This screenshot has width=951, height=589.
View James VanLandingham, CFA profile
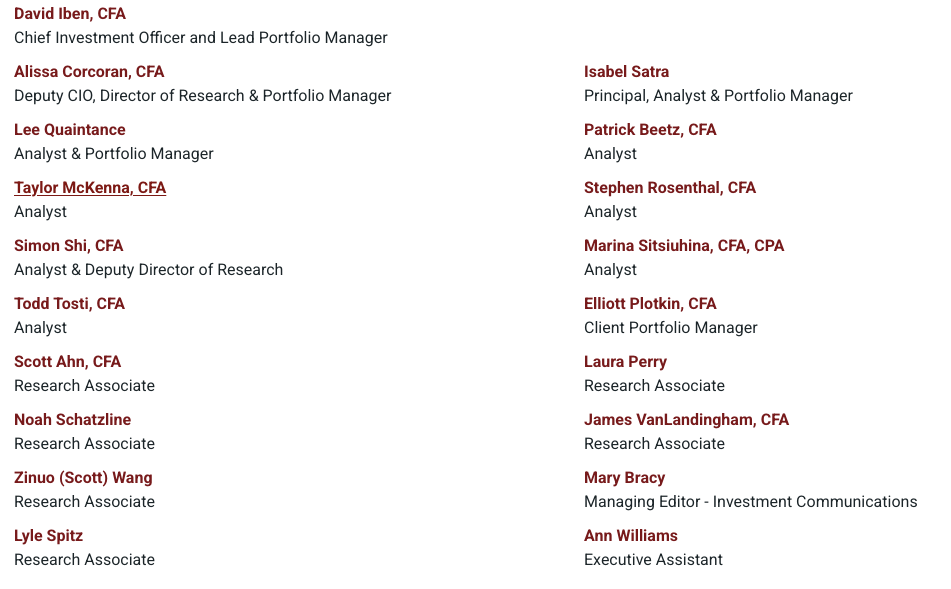coord(687,420)
